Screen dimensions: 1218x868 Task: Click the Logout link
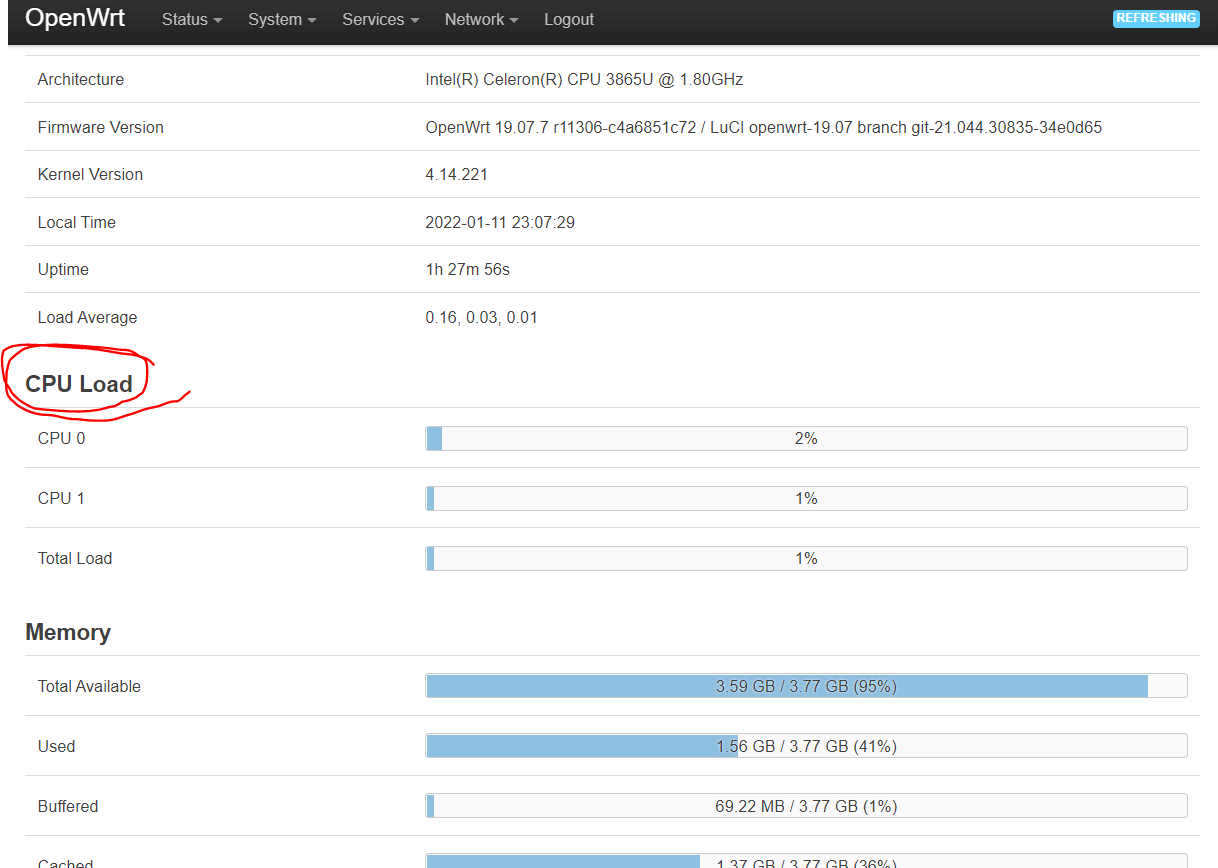coord(569,19)
